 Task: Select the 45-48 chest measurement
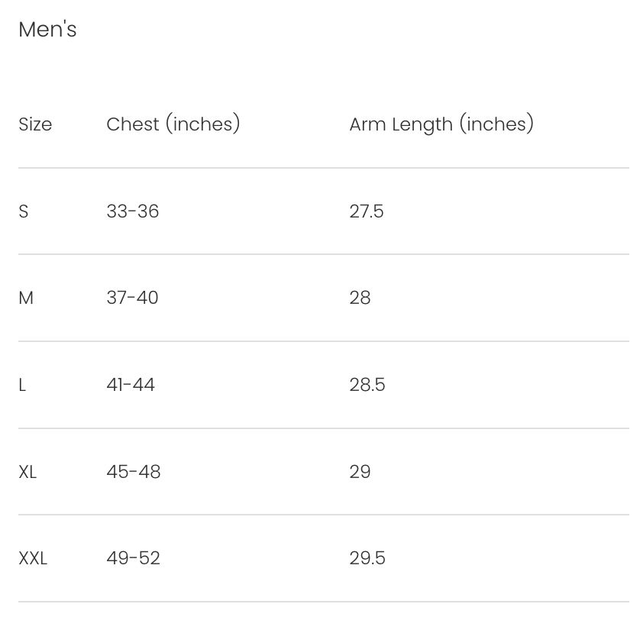pyautogui.click(x=133, y=472)
